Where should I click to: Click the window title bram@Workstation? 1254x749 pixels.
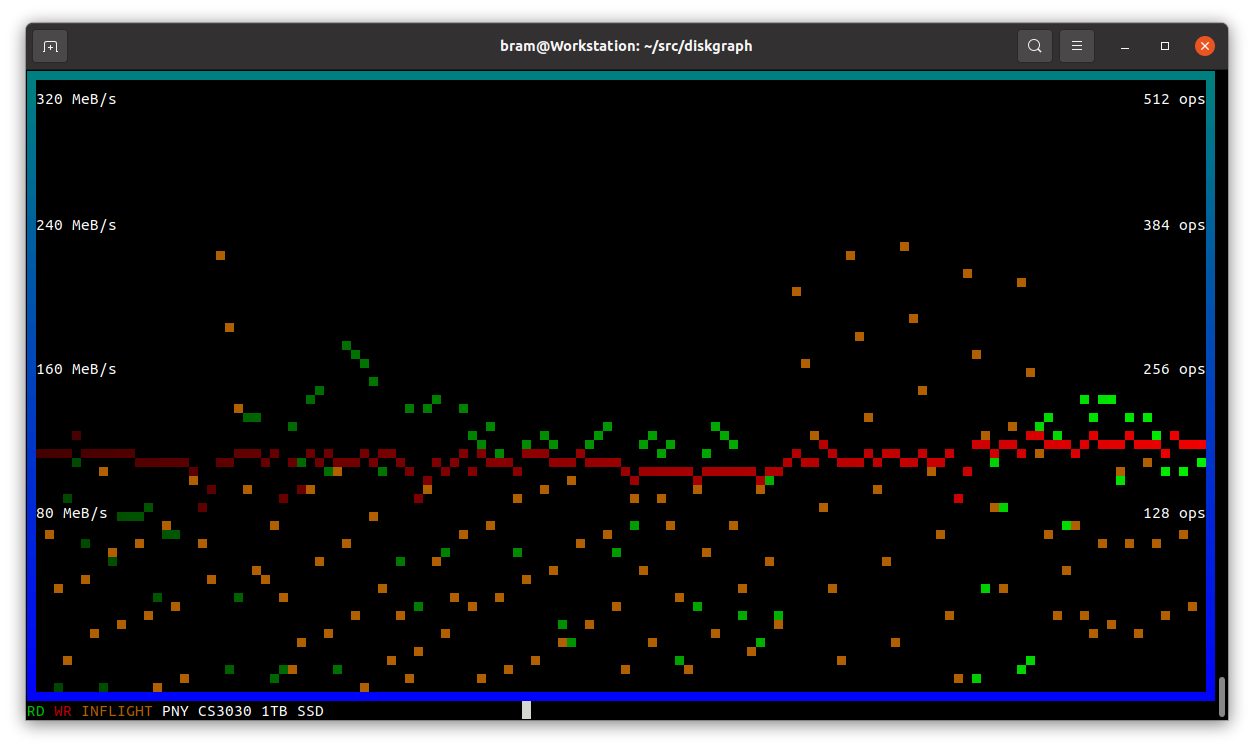626,46
